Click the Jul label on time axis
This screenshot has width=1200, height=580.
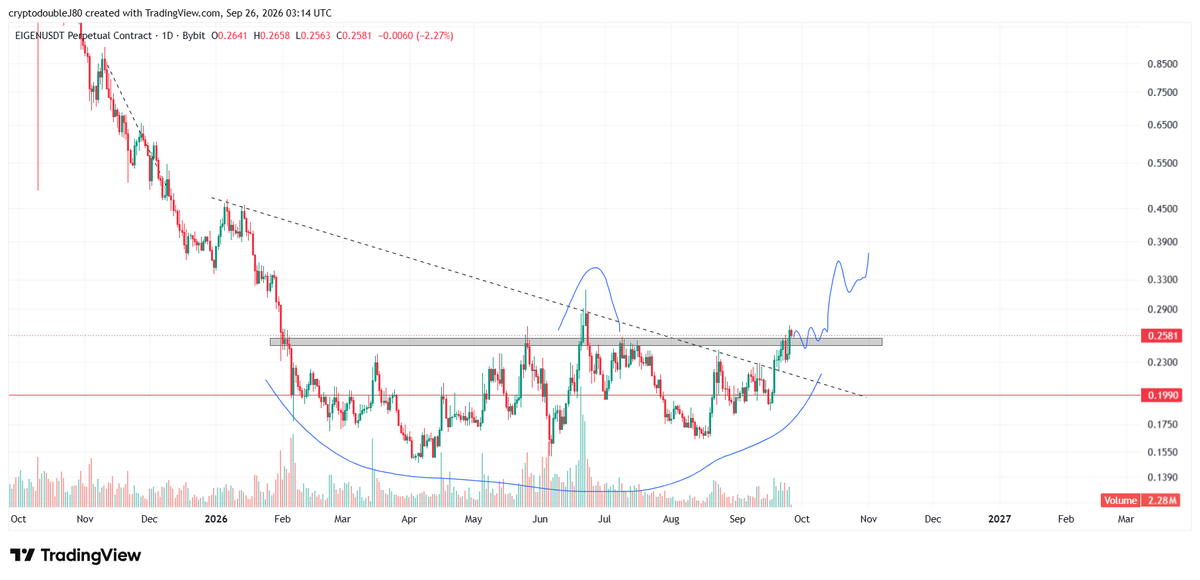point(605,520)
